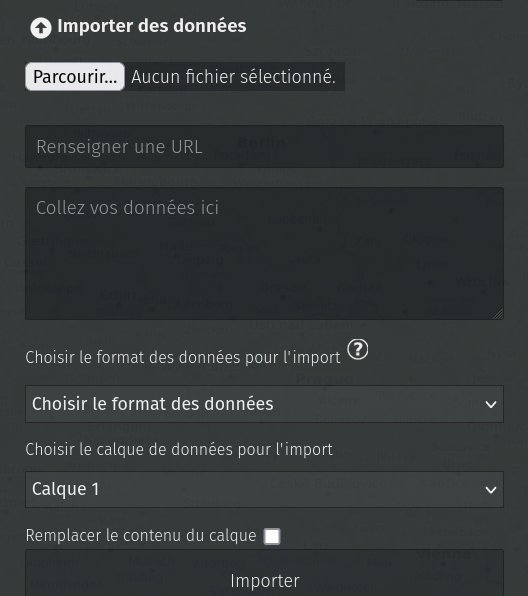Open the Calque 1 layer dropdown
The height and width of the screenshot is (596, 528).
[x=265, y=490]
